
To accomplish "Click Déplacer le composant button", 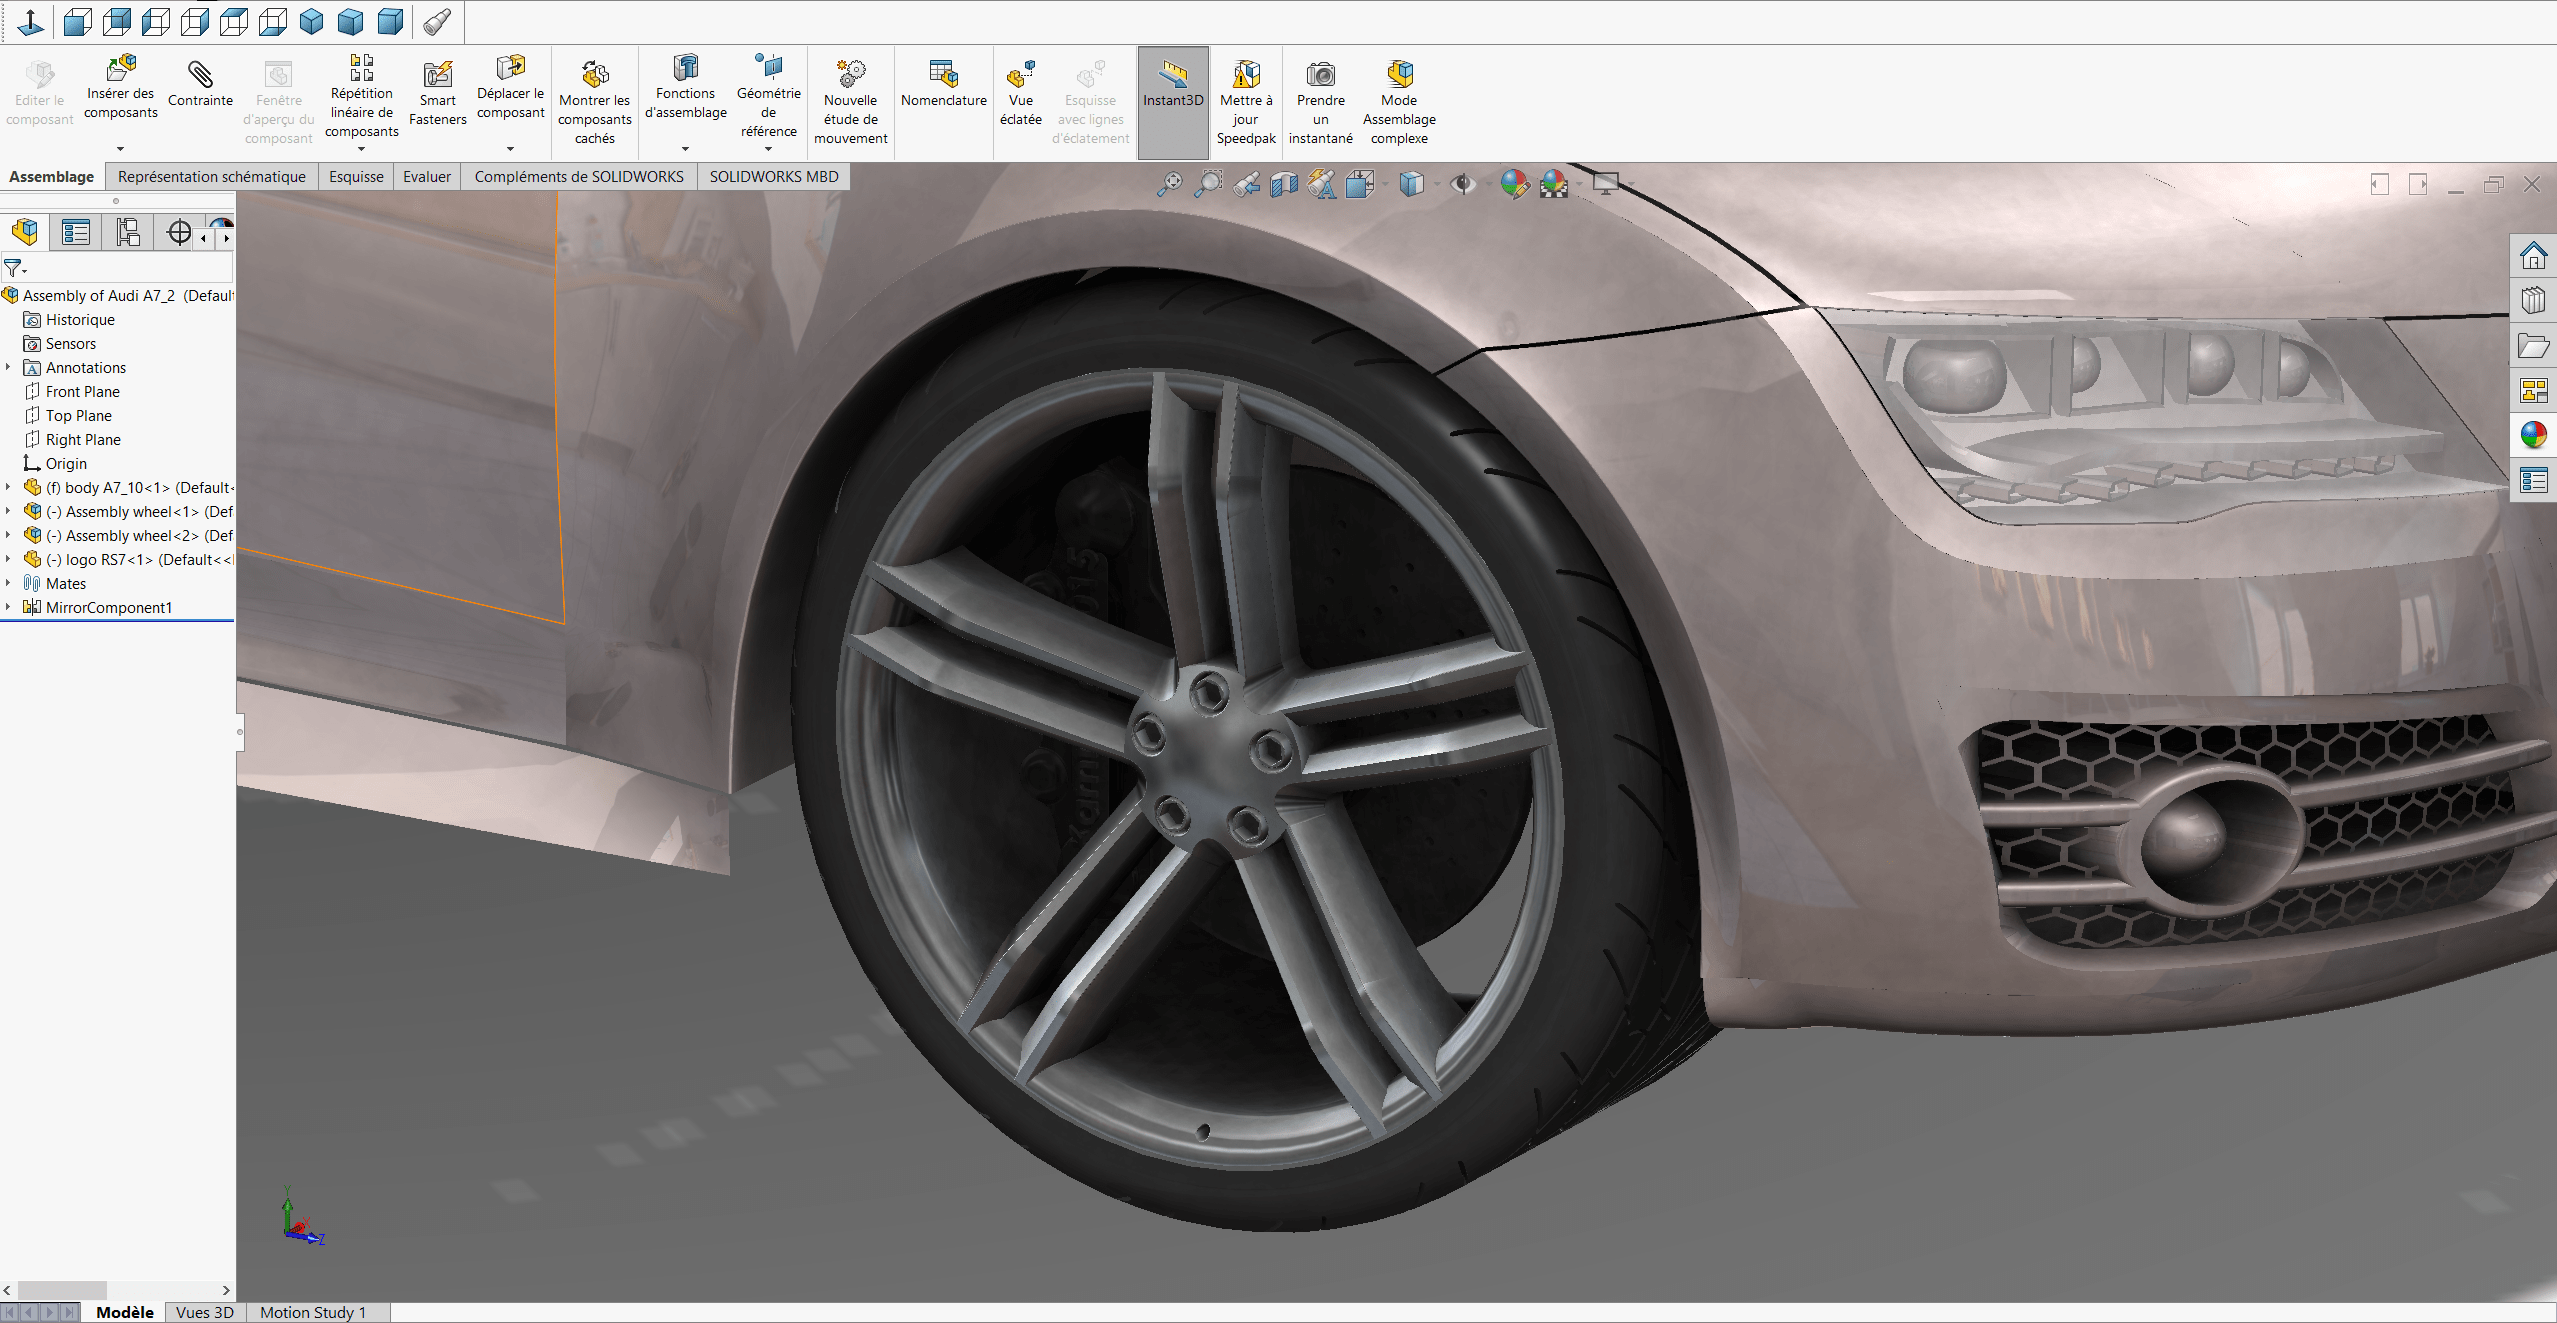I will pos(510,88).
